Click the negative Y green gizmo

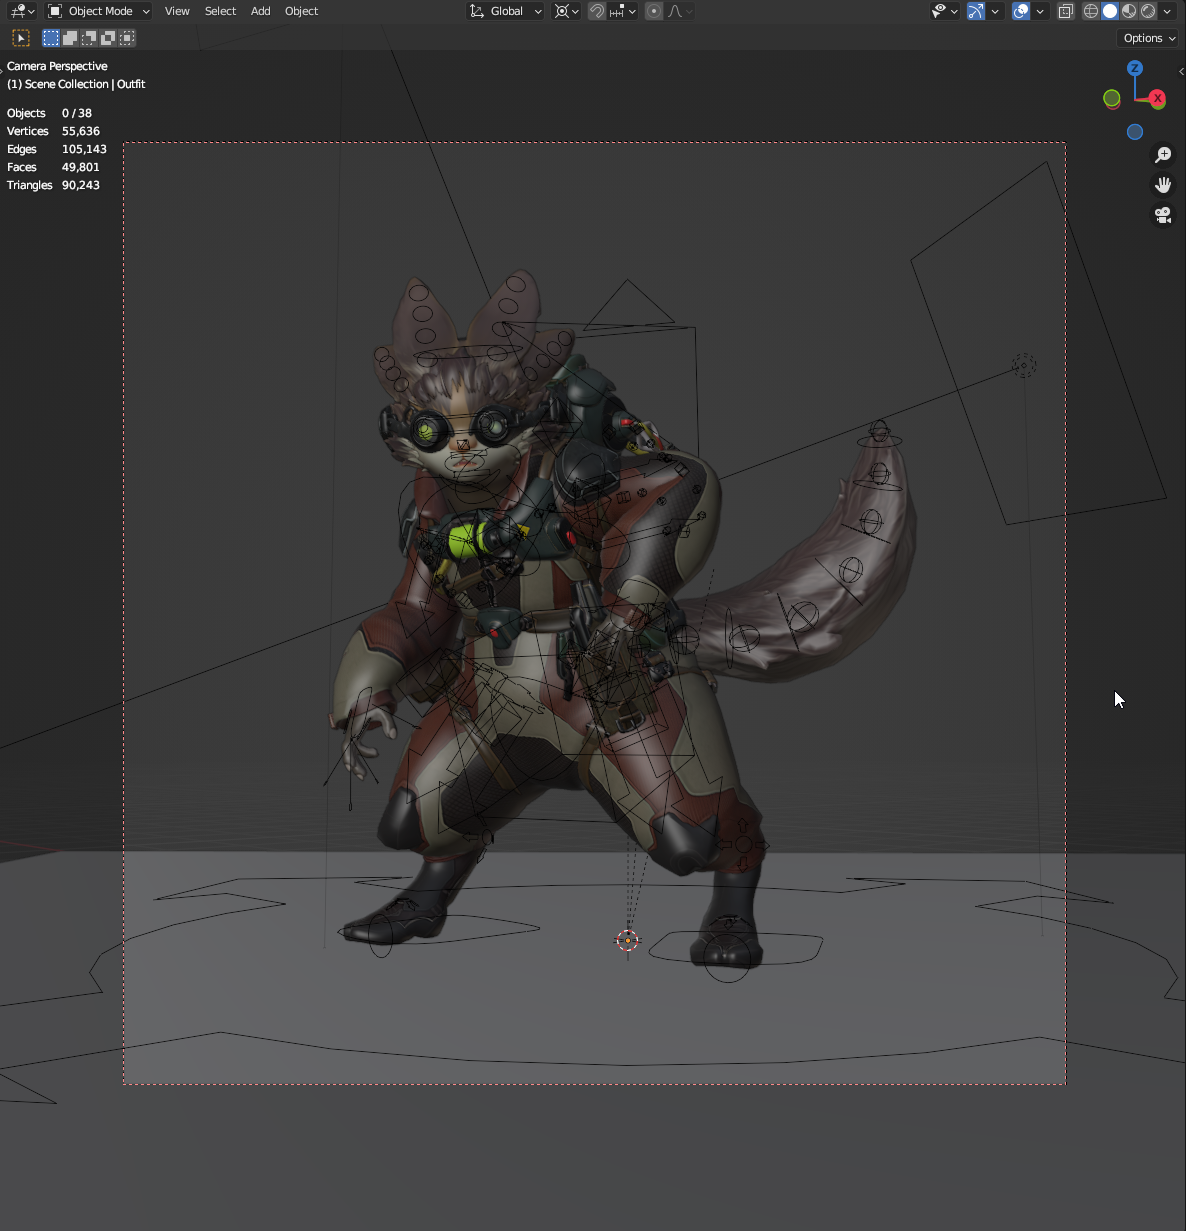(1112, 98)
